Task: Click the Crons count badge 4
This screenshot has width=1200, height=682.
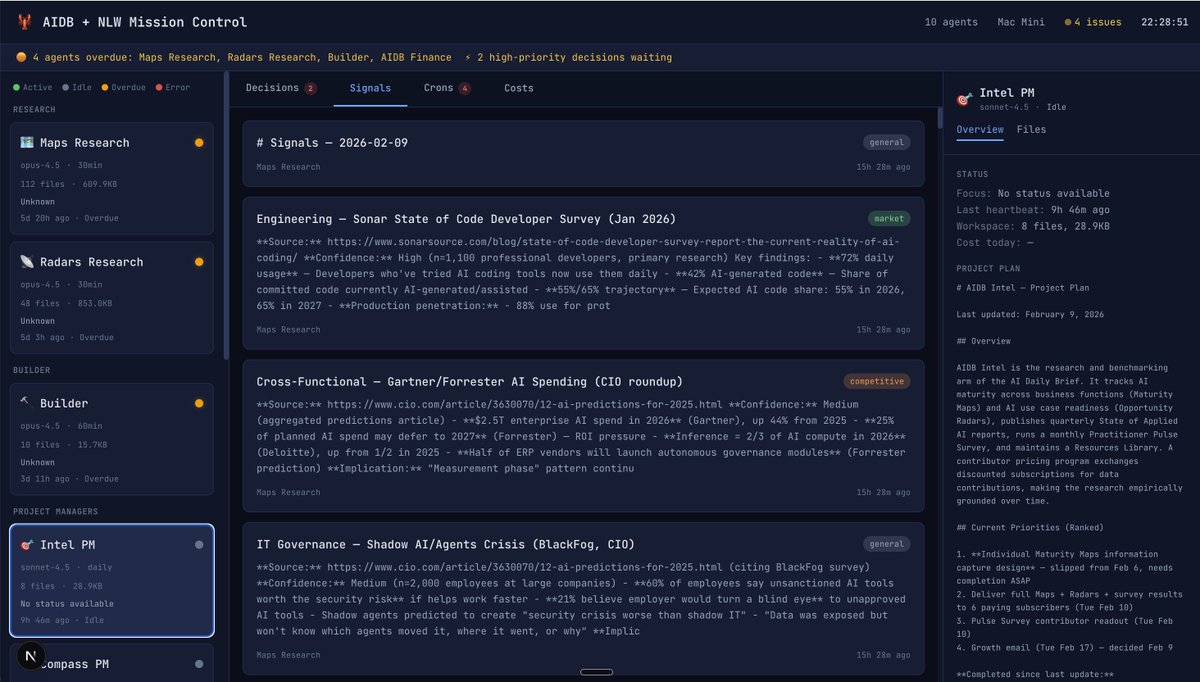Action: click(465, 88)
